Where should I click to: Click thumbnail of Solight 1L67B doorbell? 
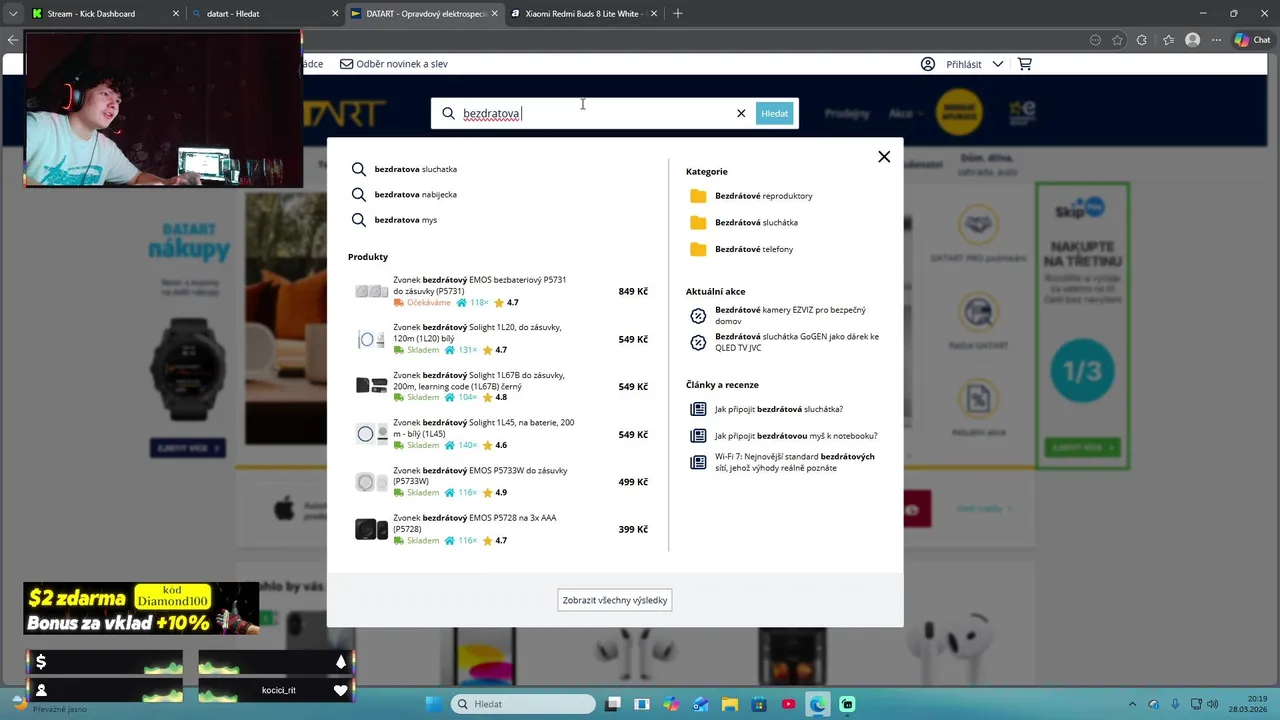click(371, 386)
